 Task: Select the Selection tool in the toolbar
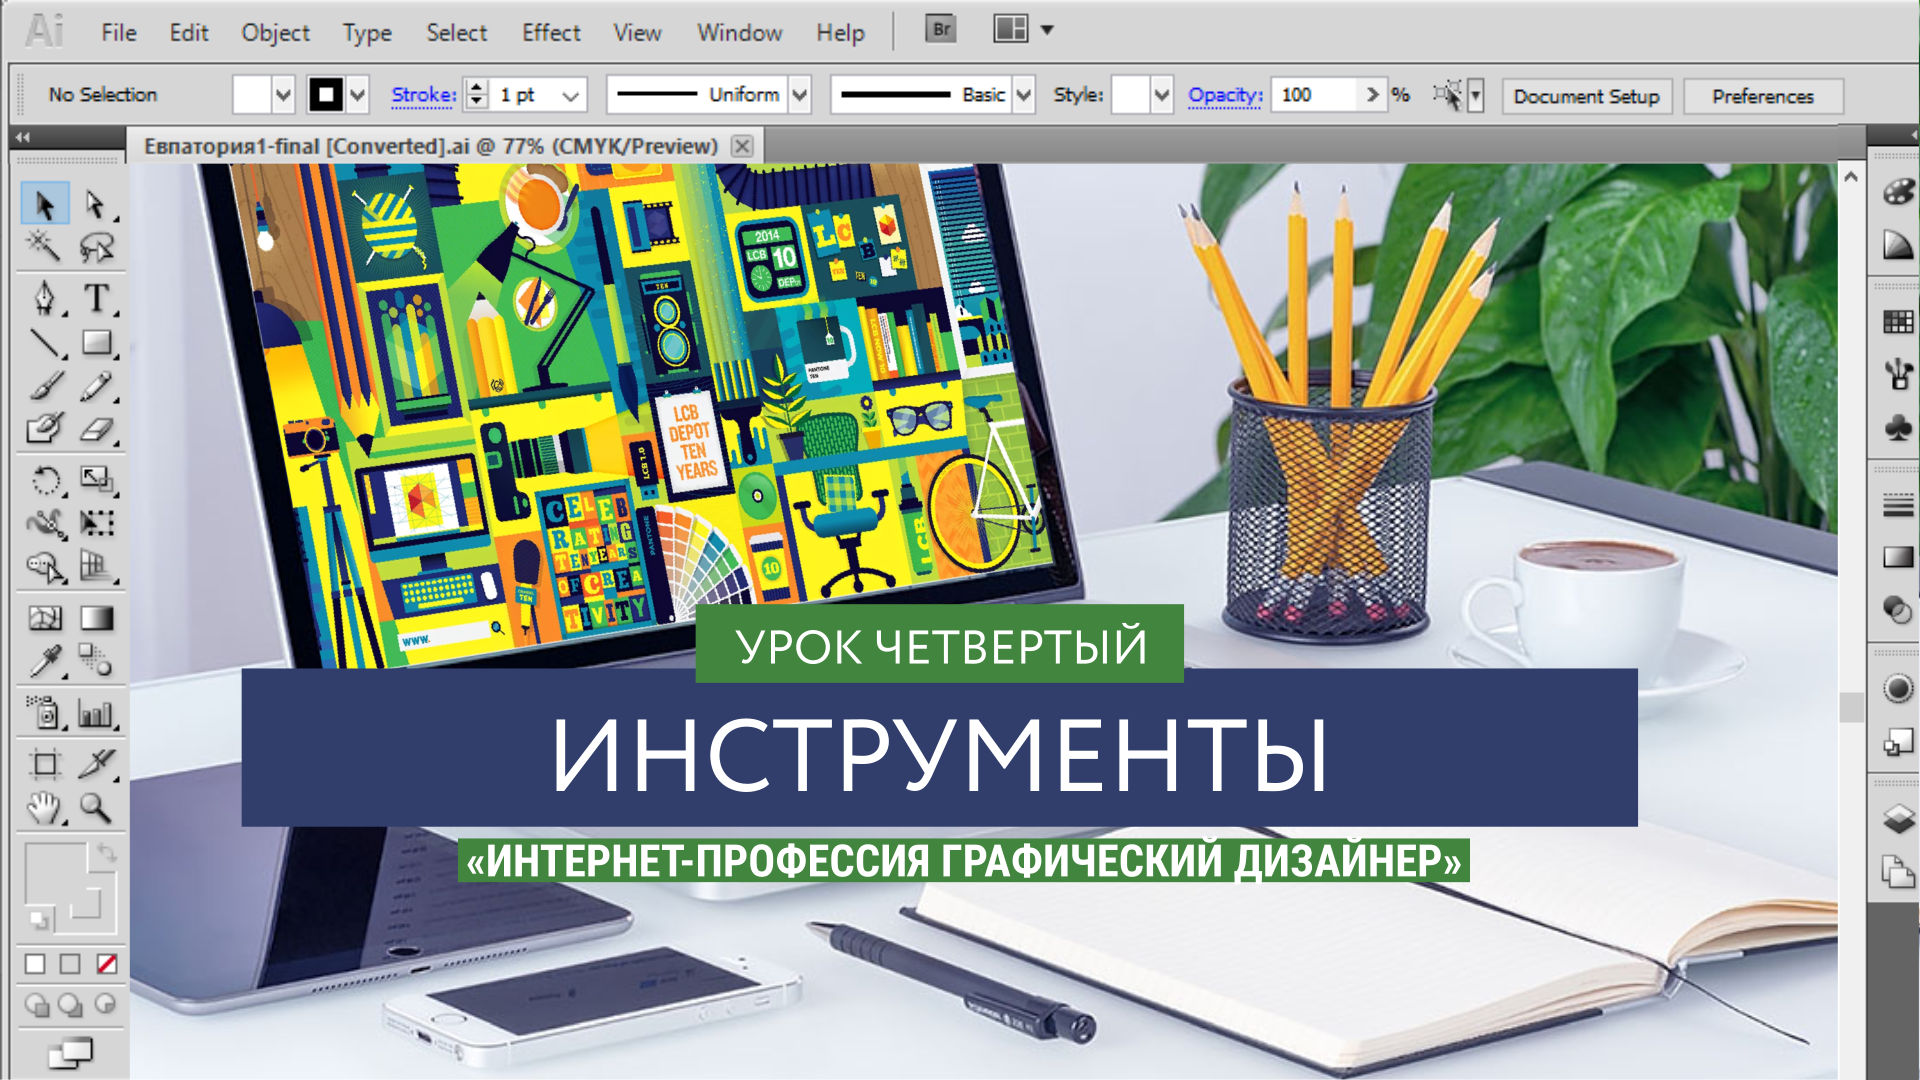[45, 205]
